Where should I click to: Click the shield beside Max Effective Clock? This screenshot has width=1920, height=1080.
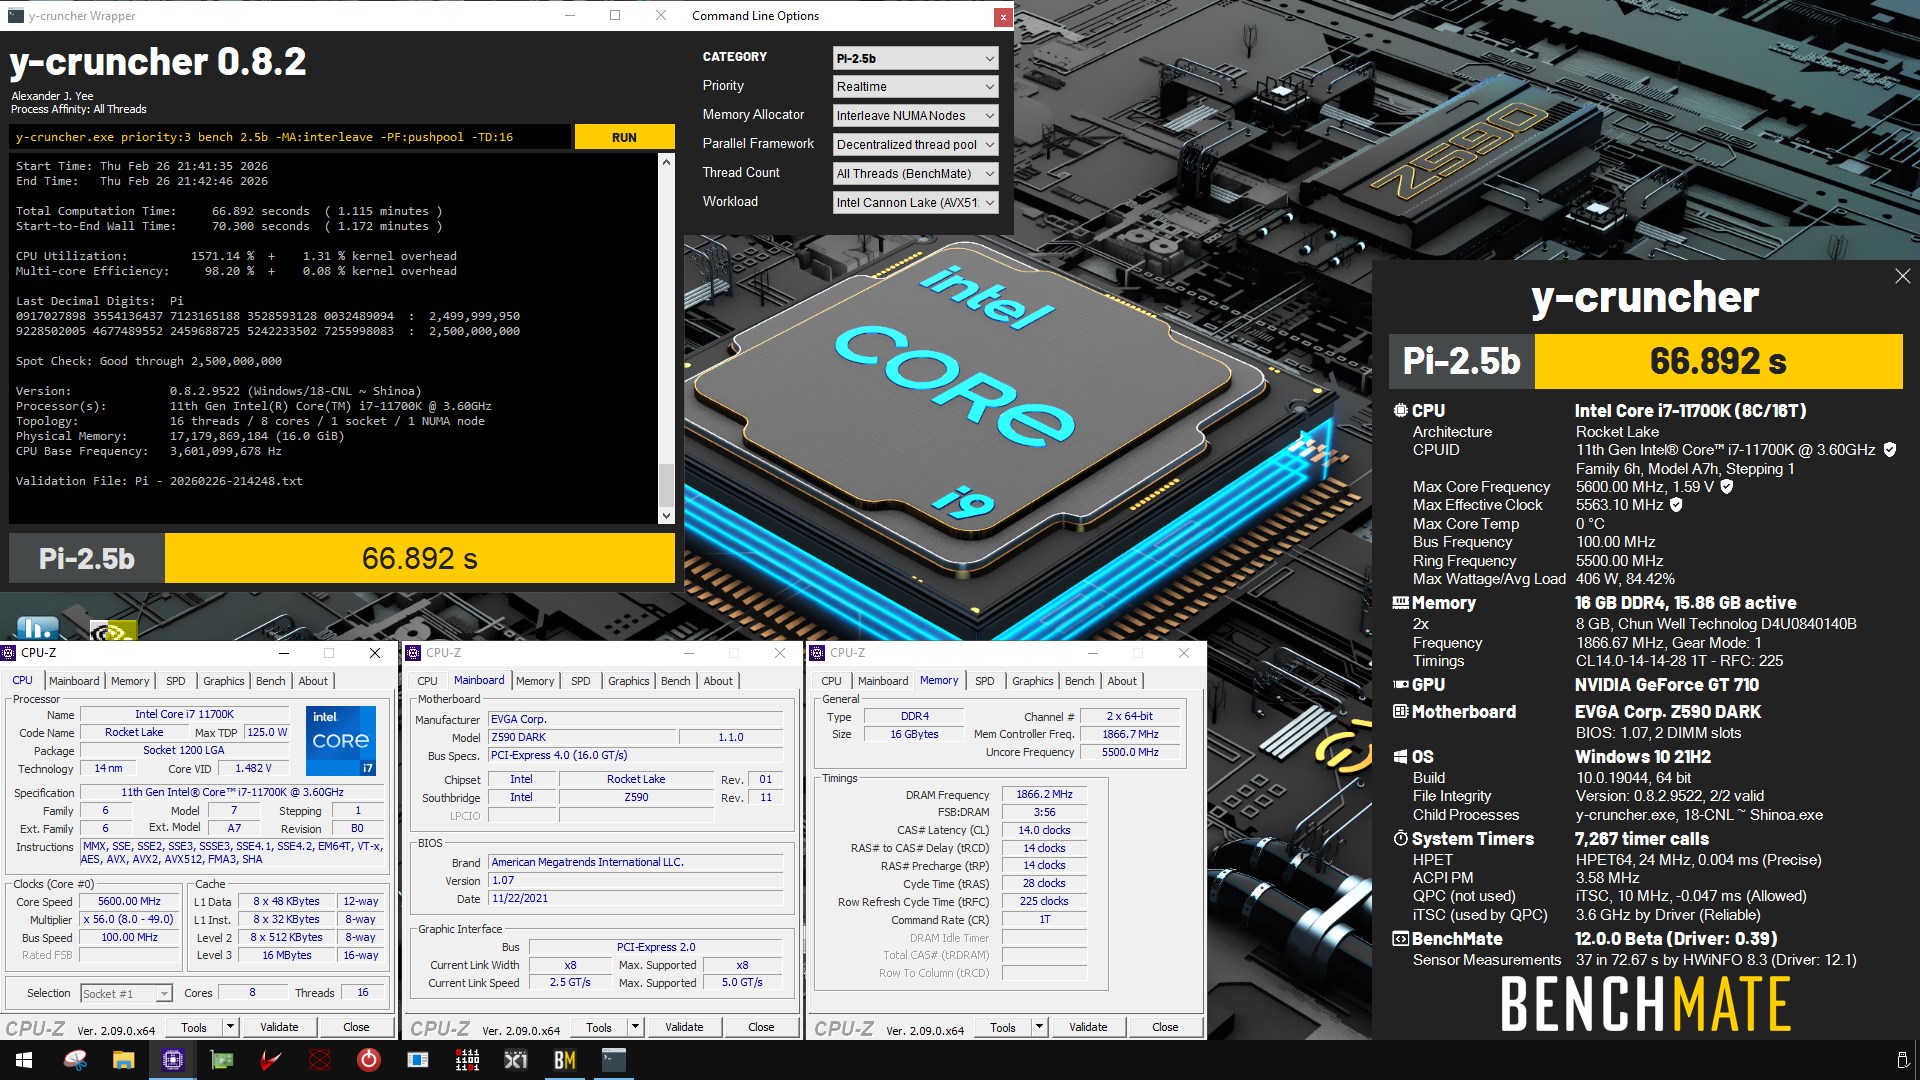click(x=1676, y=505)
